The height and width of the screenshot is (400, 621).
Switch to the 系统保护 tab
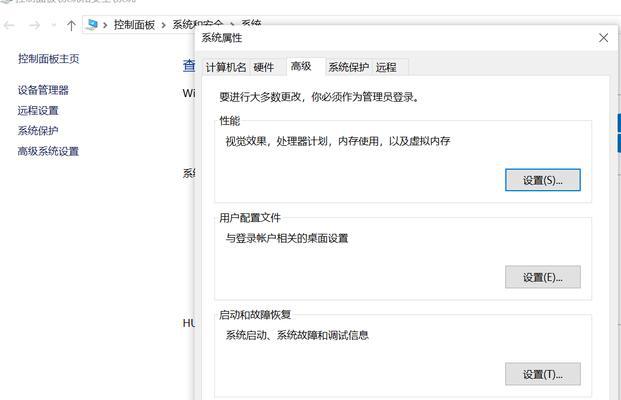pos(349,67)
